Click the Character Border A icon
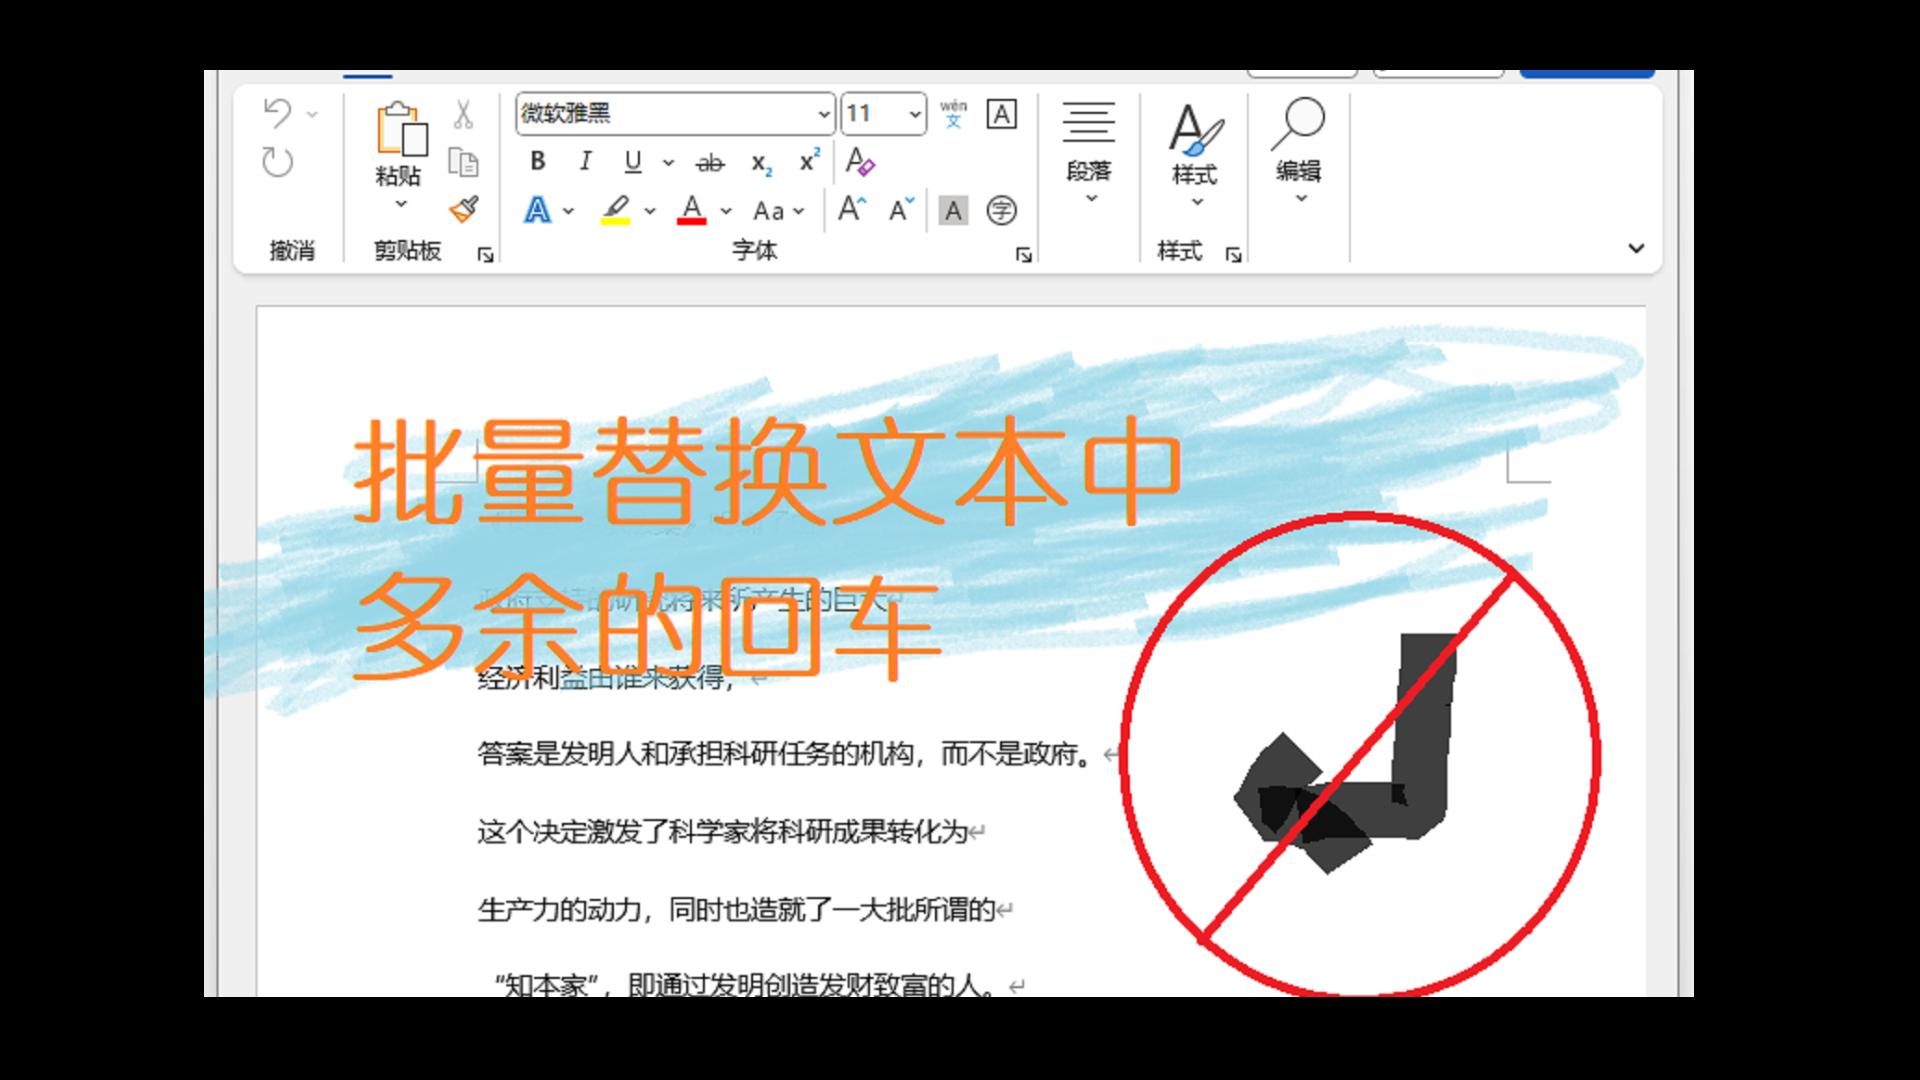Screen dimensions: 1920x1080 [1002, 114]
